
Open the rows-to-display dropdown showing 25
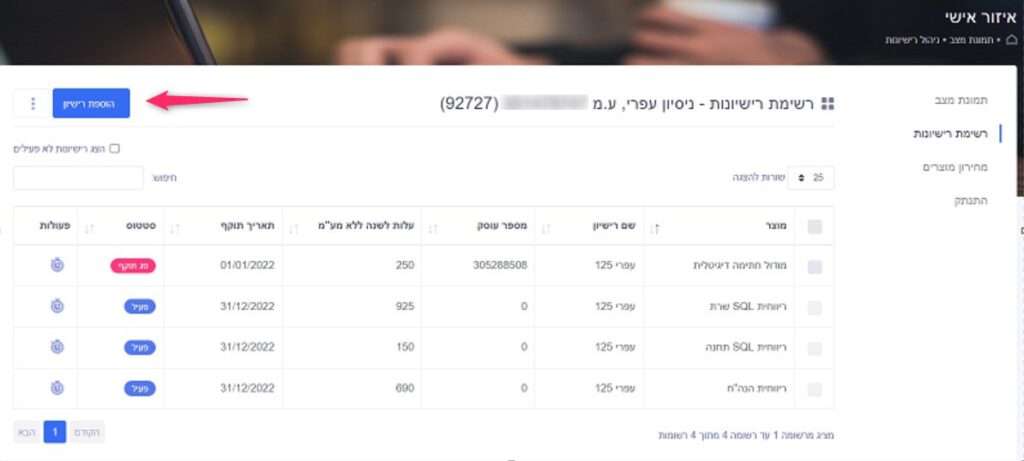[811, 178]
